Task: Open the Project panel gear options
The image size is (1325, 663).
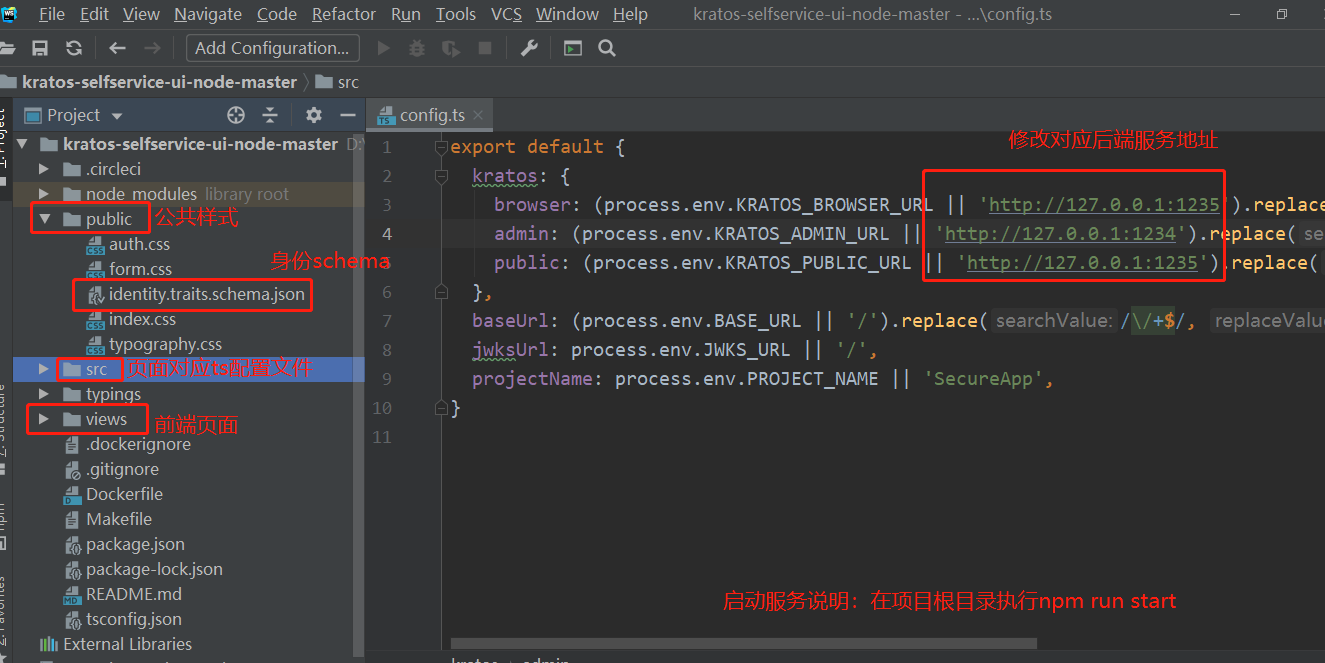Action: pyautogui.click(x=314, y=115)
